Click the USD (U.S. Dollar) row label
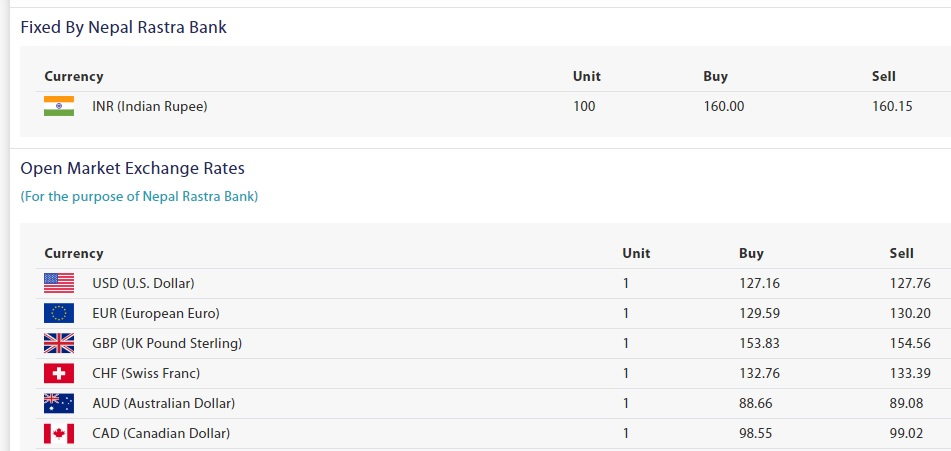Screen dimensions: 951x451 pyautogui.click(x=143, y=283)
